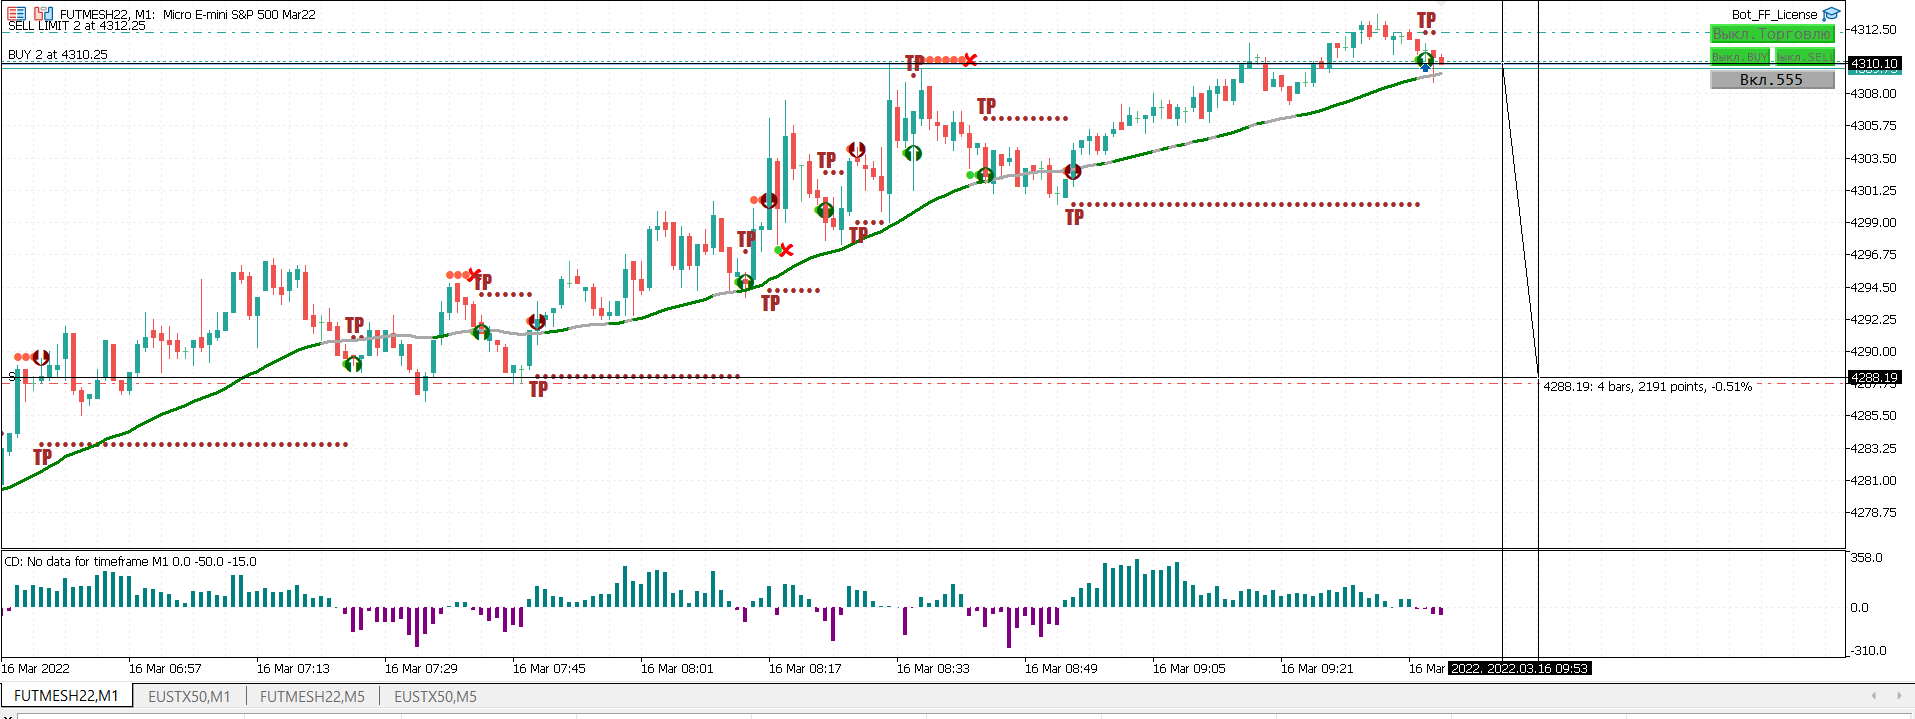
Task: Click the 16 Mar 09:21 time axis label
Action: click(1317, 669)
